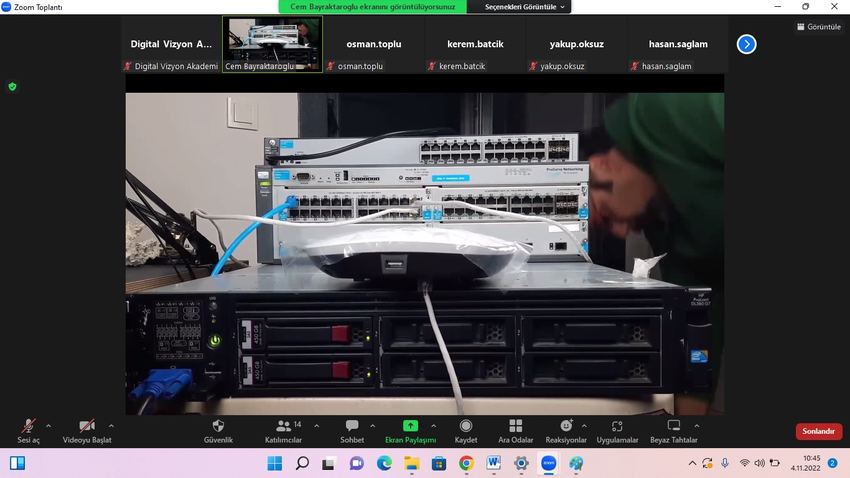
Task: Open video options arrow next to Videoyu Başlat
Action: pyautogui.click(x=111, y=426)
